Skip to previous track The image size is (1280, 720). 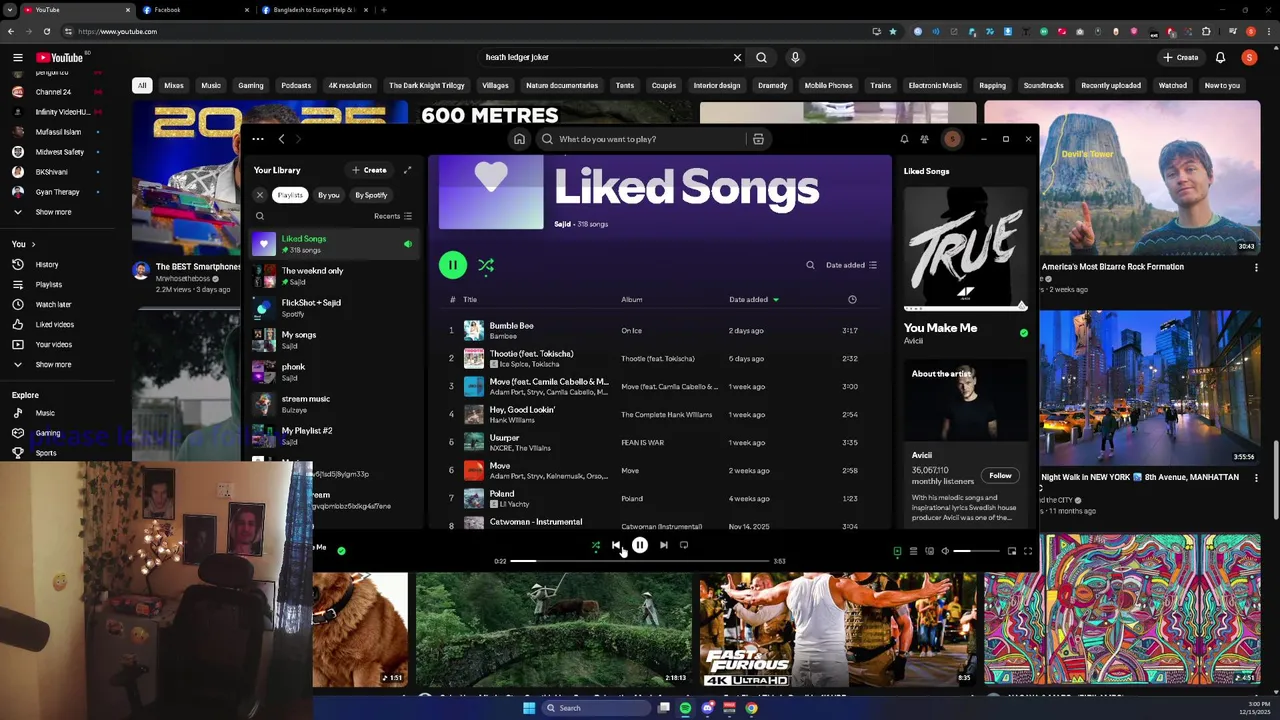tap(616, 545)
